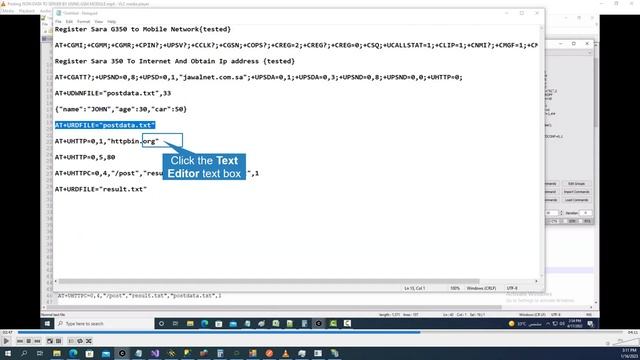Open taskbar Search icon
Viewport: 640px width, 360px height.
coord(24,353)
